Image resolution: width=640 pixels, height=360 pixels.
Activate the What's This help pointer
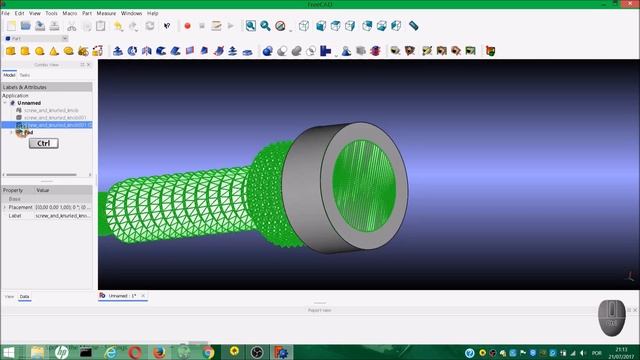coord(167,26)
